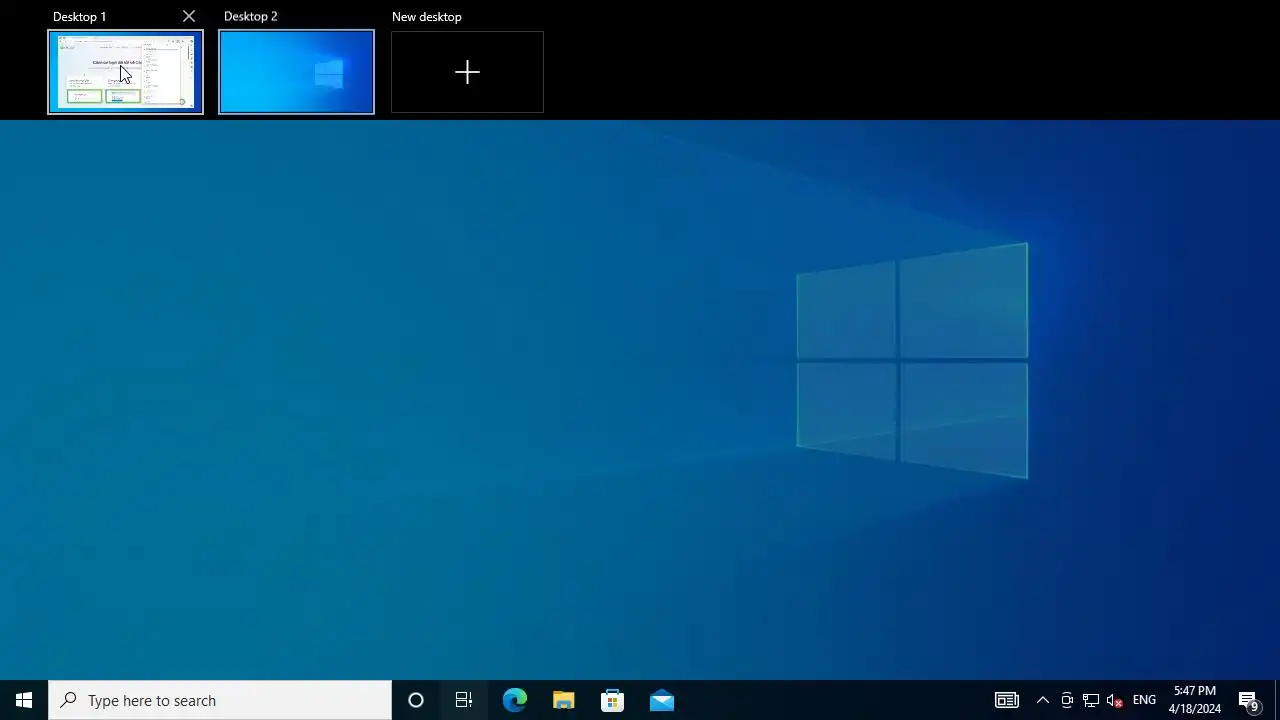Change ENG input language indicator
The image size is (1280, 720).
[x=1144, y=700]
